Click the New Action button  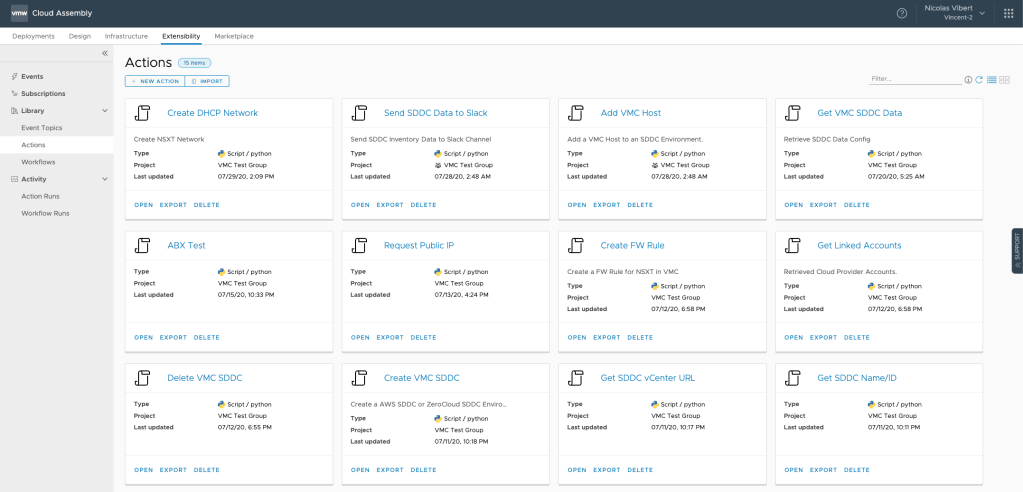(x=155, y=81)
